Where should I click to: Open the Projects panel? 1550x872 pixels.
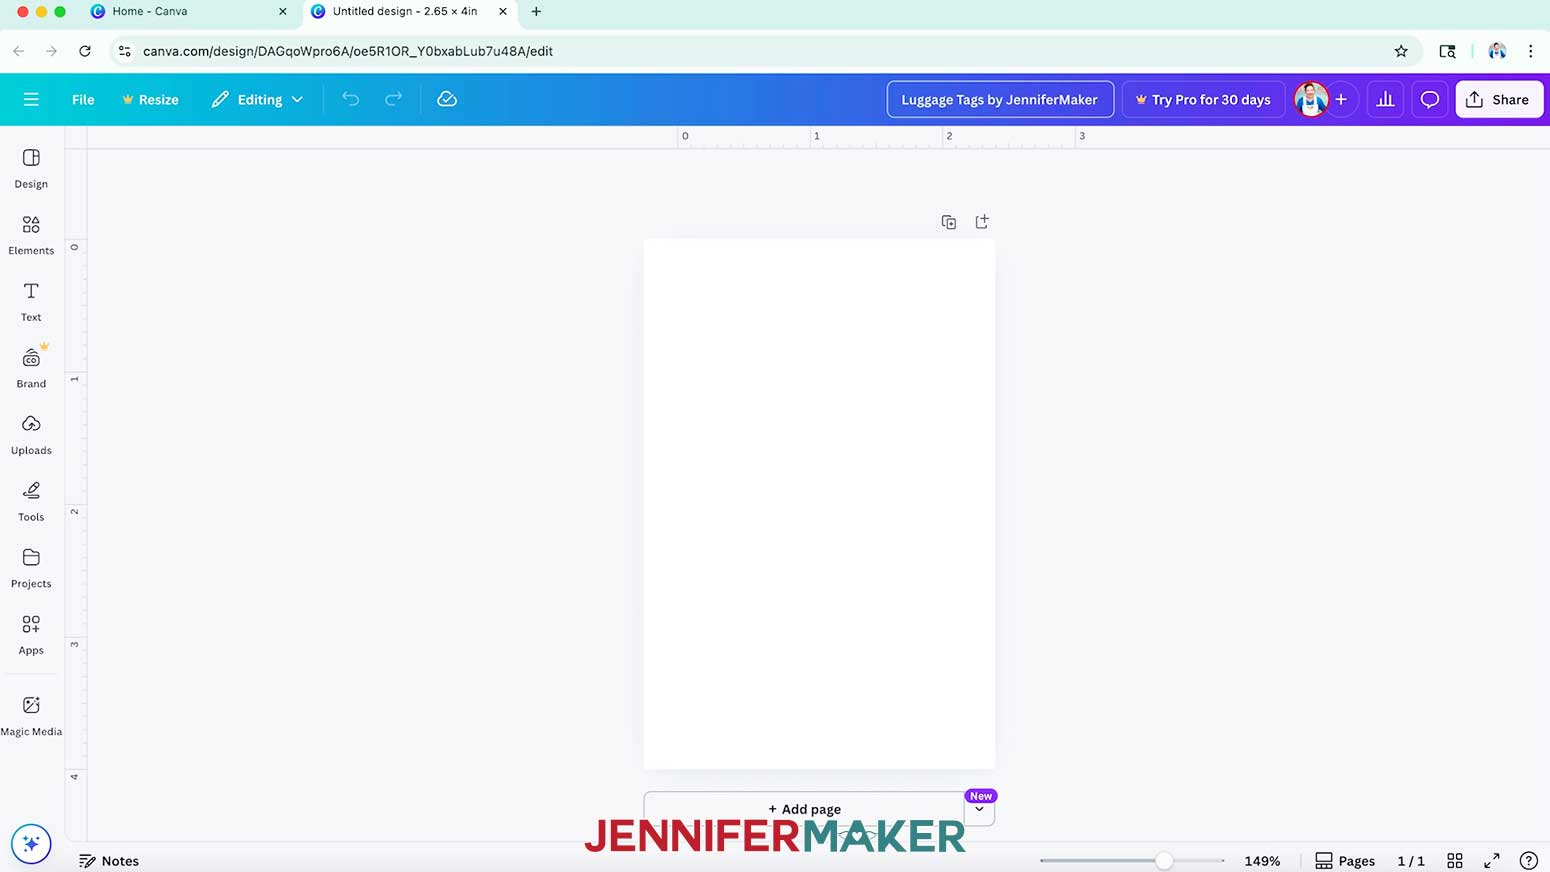coord(31,568)
